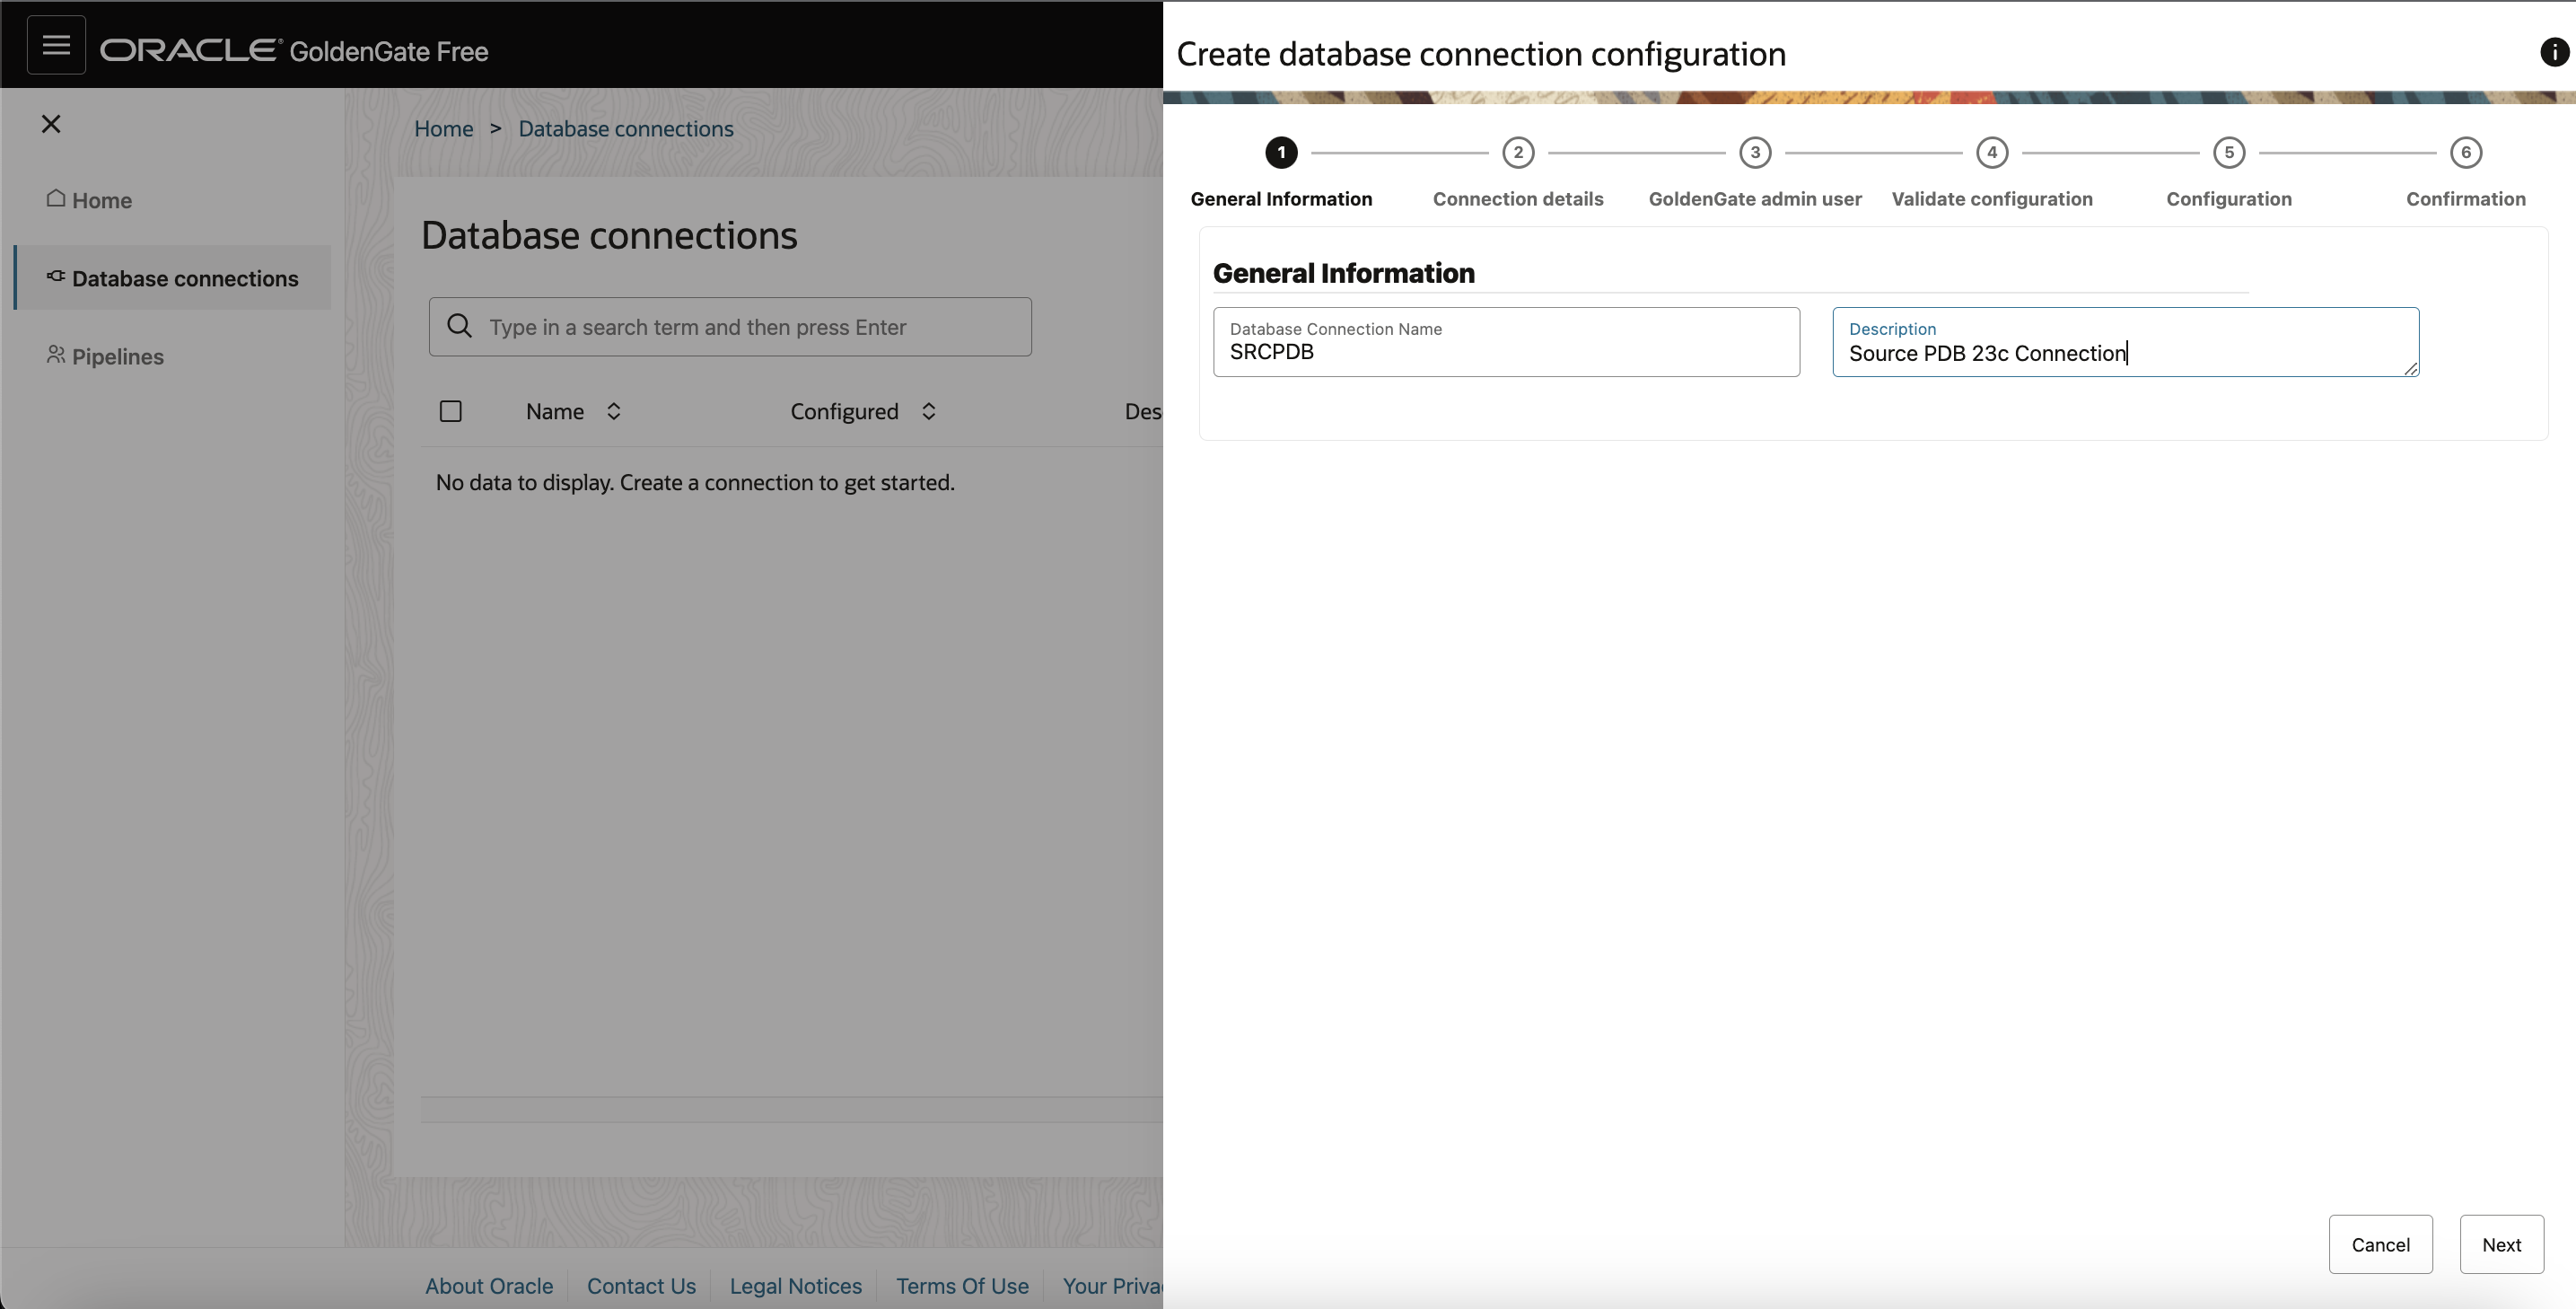Click the search magnifier icon

459,326
